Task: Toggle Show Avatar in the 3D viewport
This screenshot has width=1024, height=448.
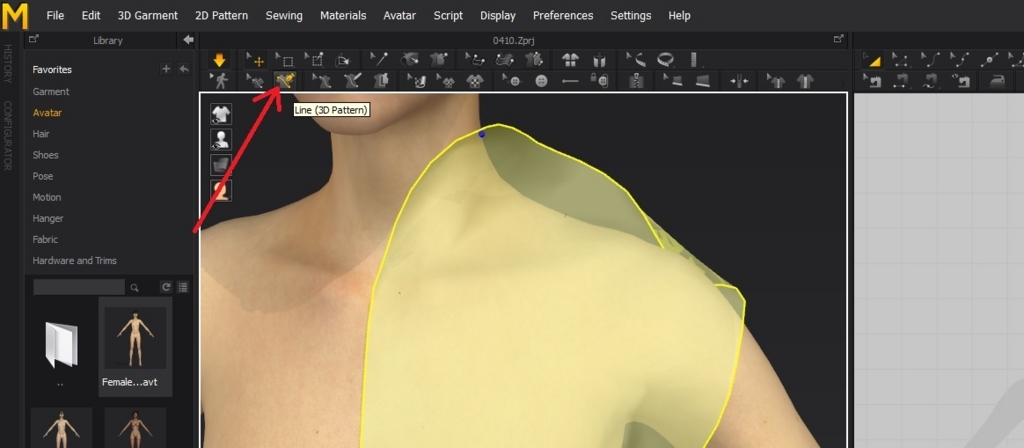Action: (221, 139)
